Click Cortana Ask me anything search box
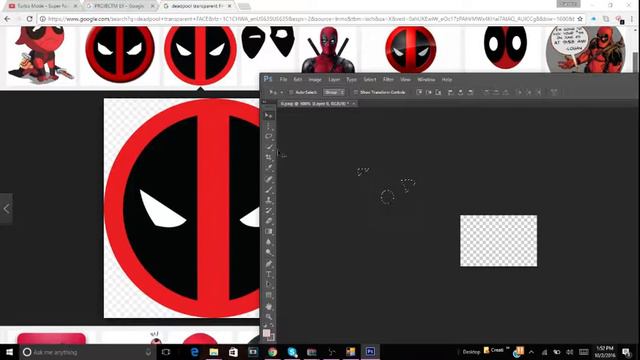640x360 pixels. 88,352
